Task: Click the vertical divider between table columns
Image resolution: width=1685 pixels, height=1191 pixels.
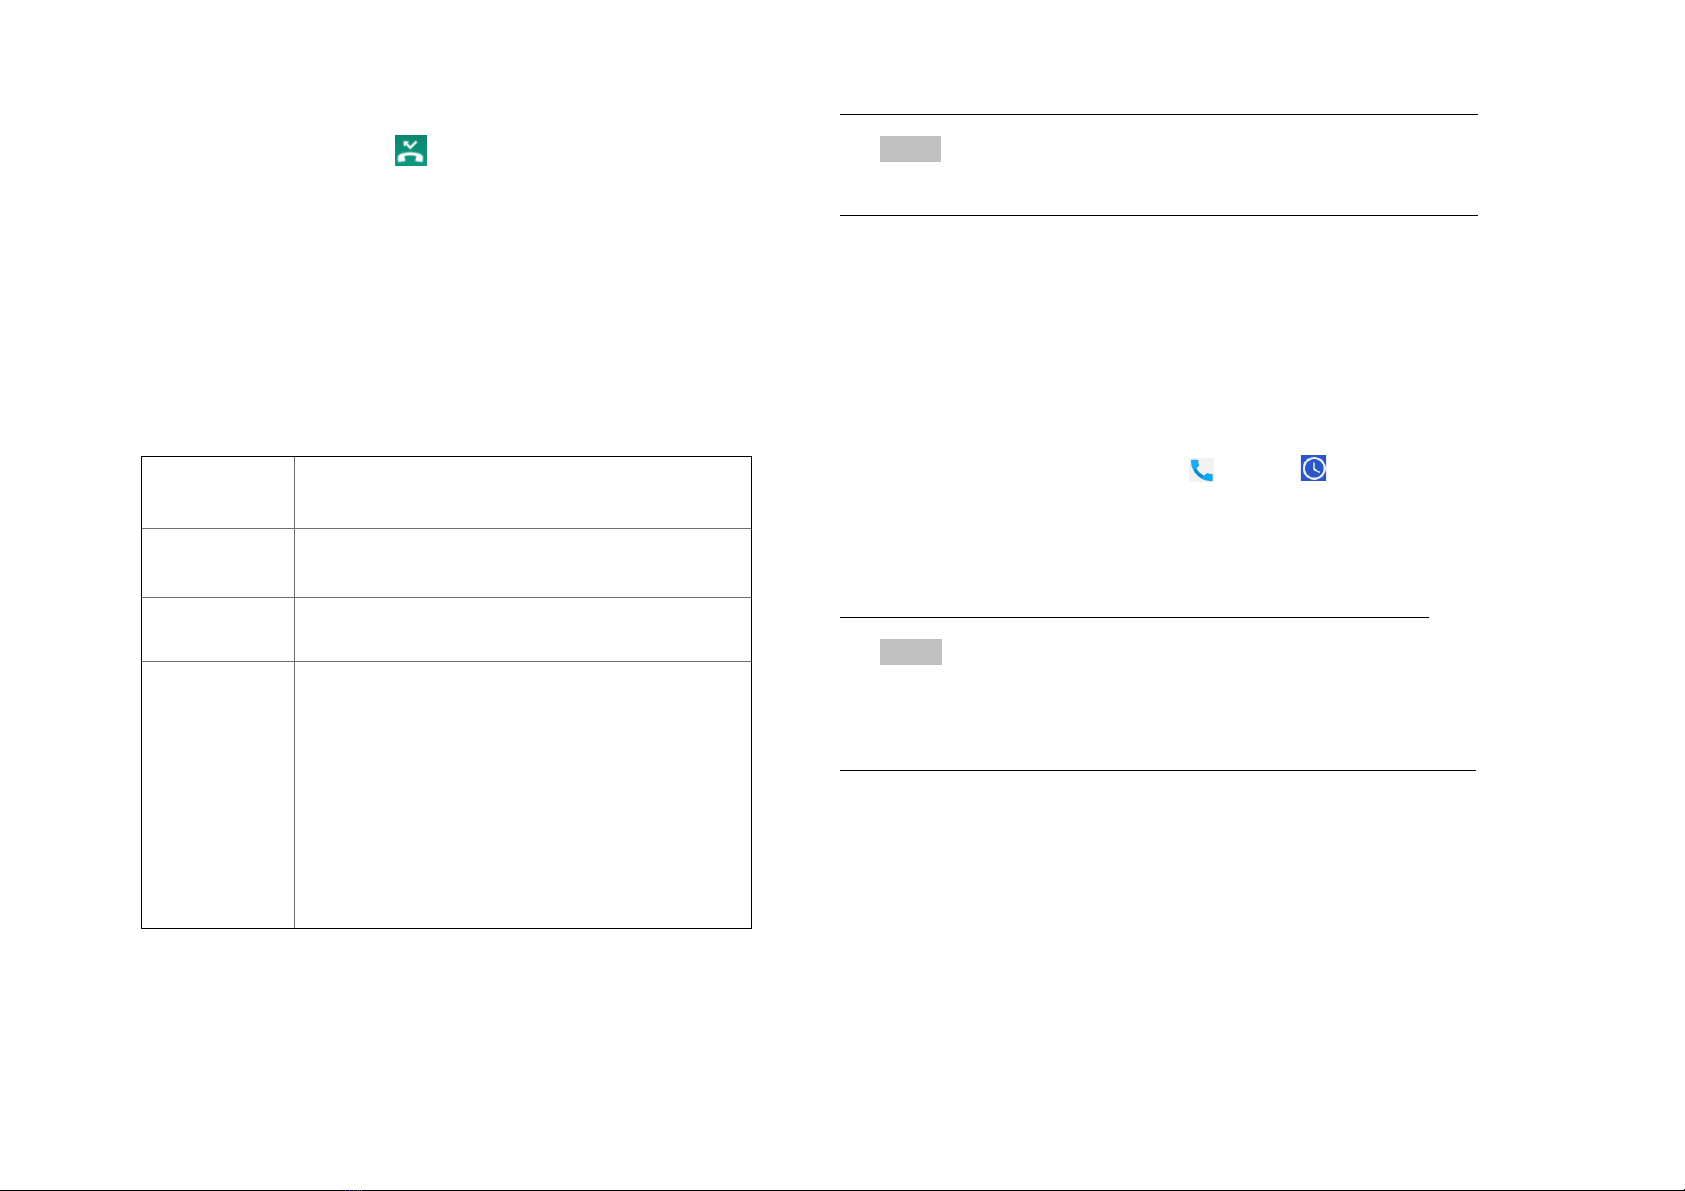Action: click(x=294, y=693)
